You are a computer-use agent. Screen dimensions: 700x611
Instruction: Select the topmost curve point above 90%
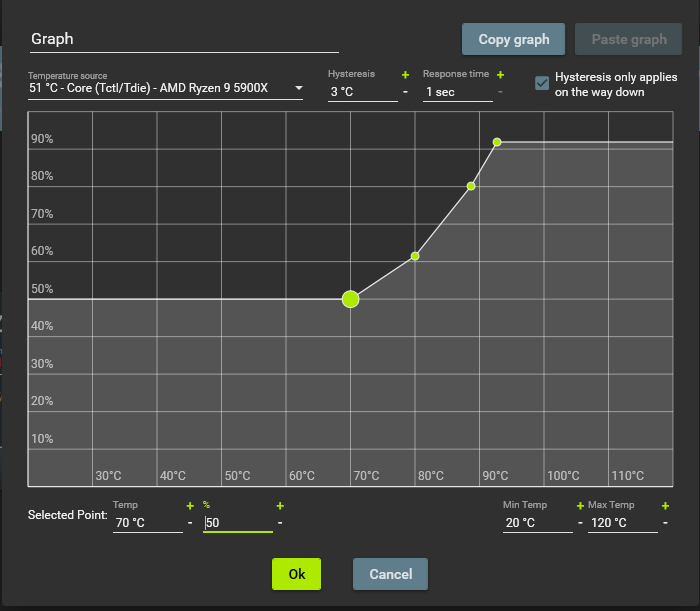click(497, 142)
